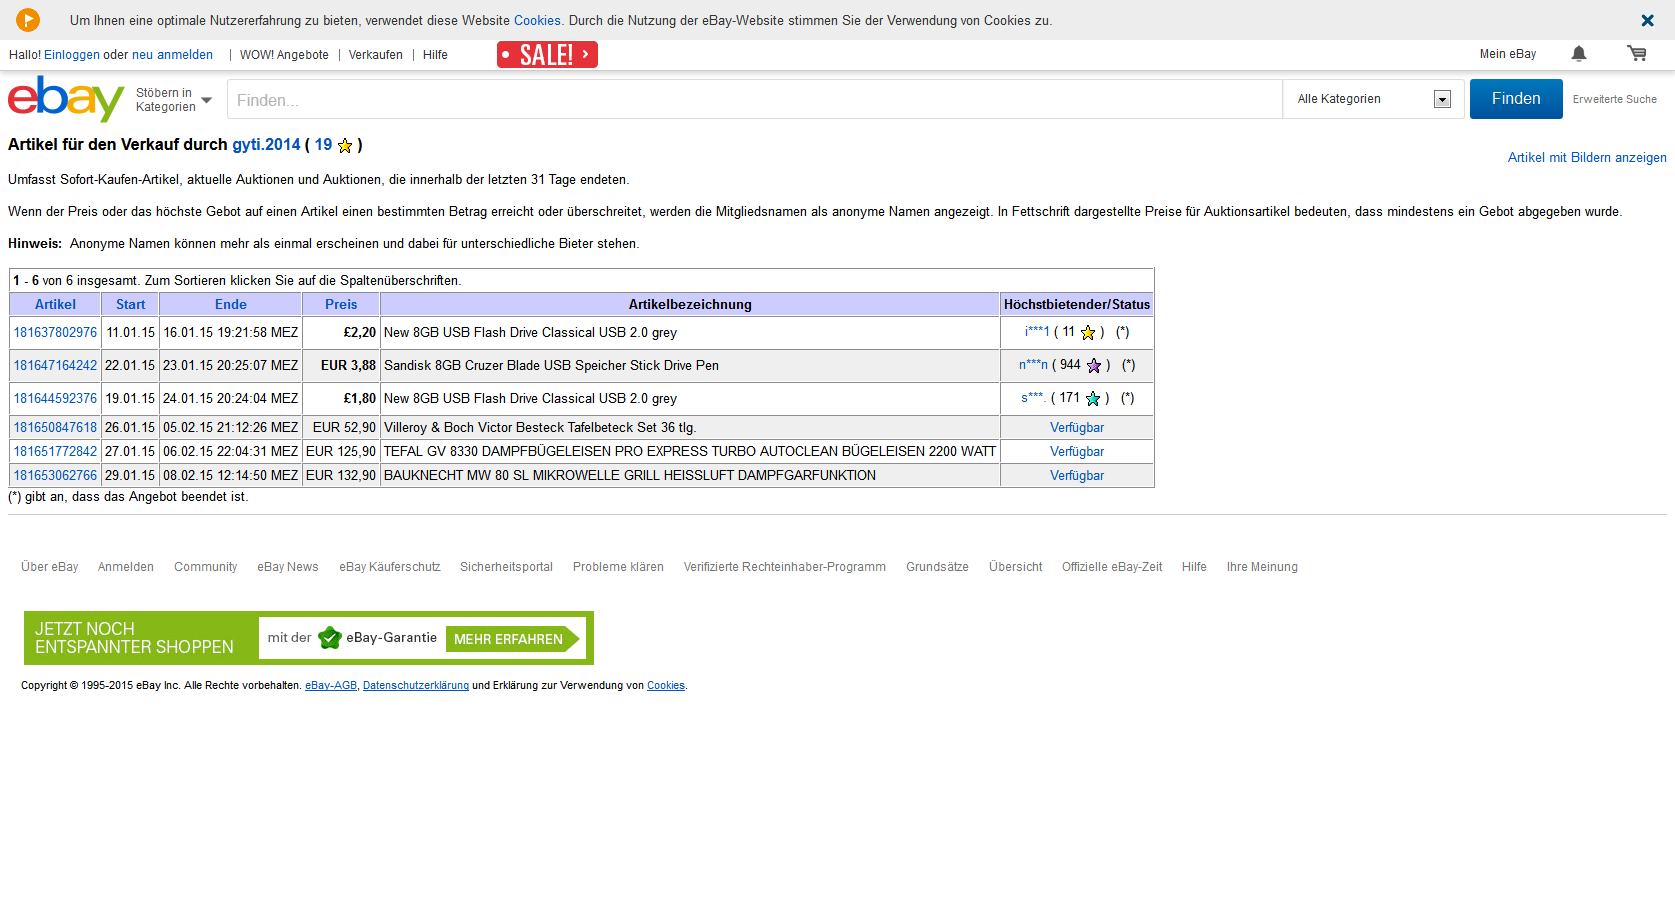The height and width of the screenshot is (904, 1675).
Task: Open Datenschutzerklärung link
Action: click(x=416, y=686)
